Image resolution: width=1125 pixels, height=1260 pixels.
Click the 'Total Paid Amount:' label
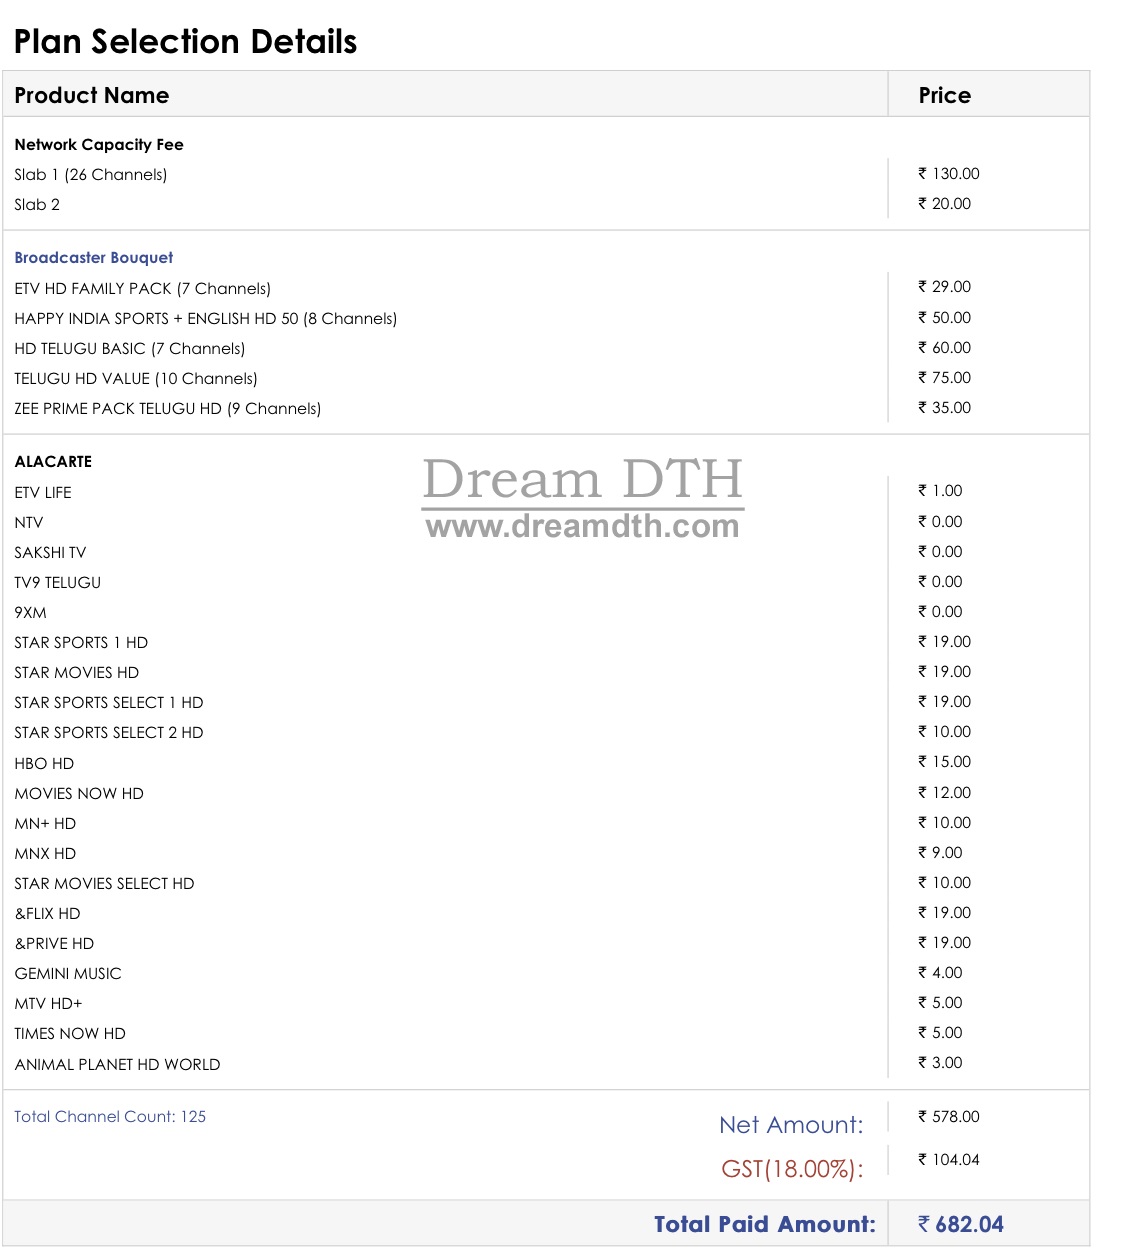click(x=765, y=1224)
